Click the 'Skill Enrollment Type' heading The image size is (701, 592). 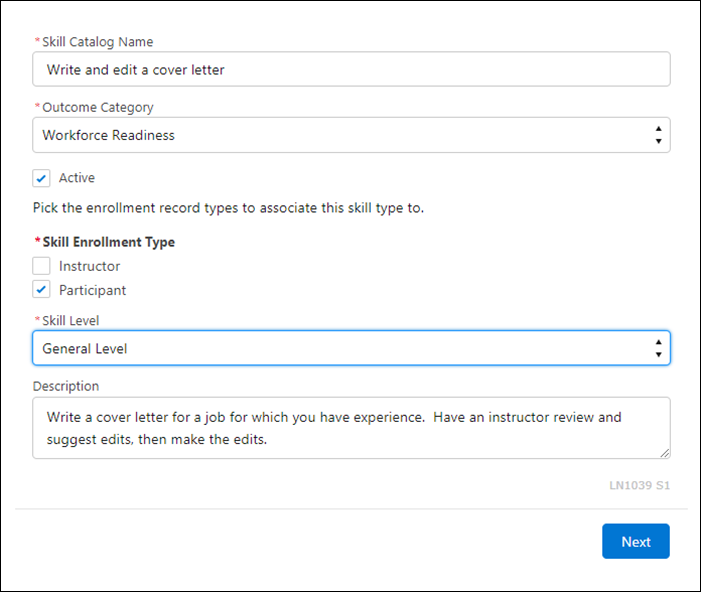coord(108,242)
